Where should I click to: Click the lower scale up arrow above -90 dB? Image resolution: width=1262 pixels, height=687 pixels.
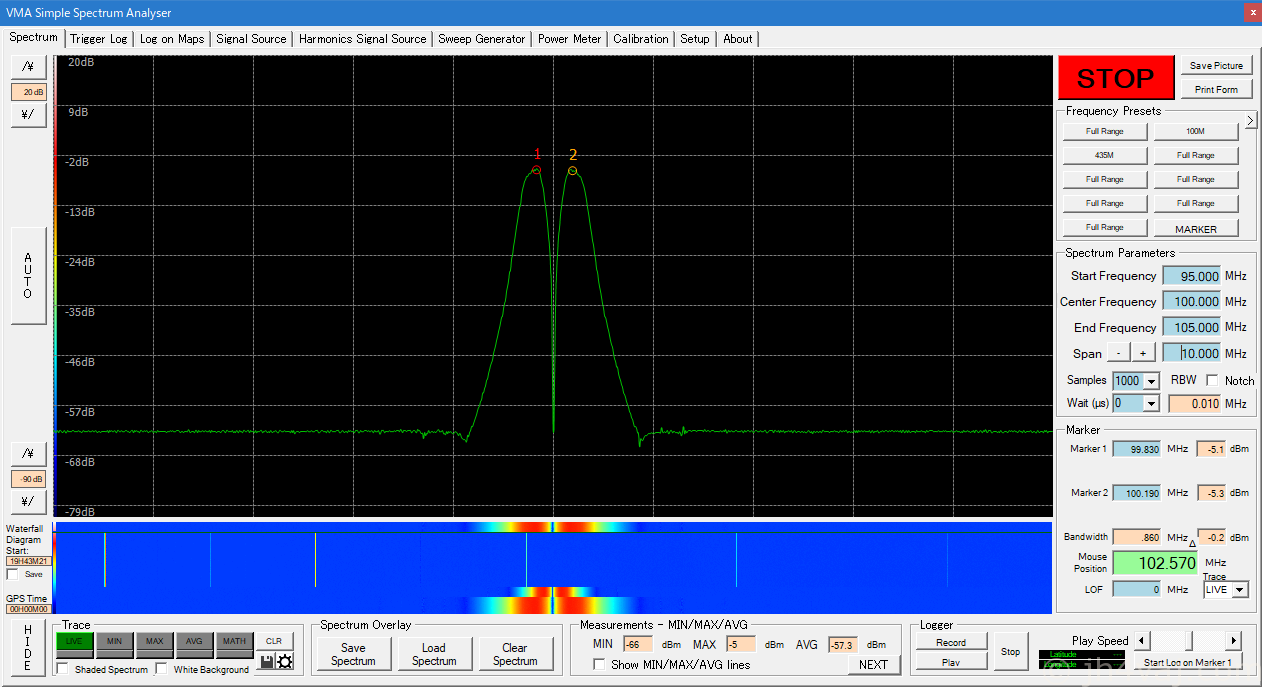pos(28,453)
